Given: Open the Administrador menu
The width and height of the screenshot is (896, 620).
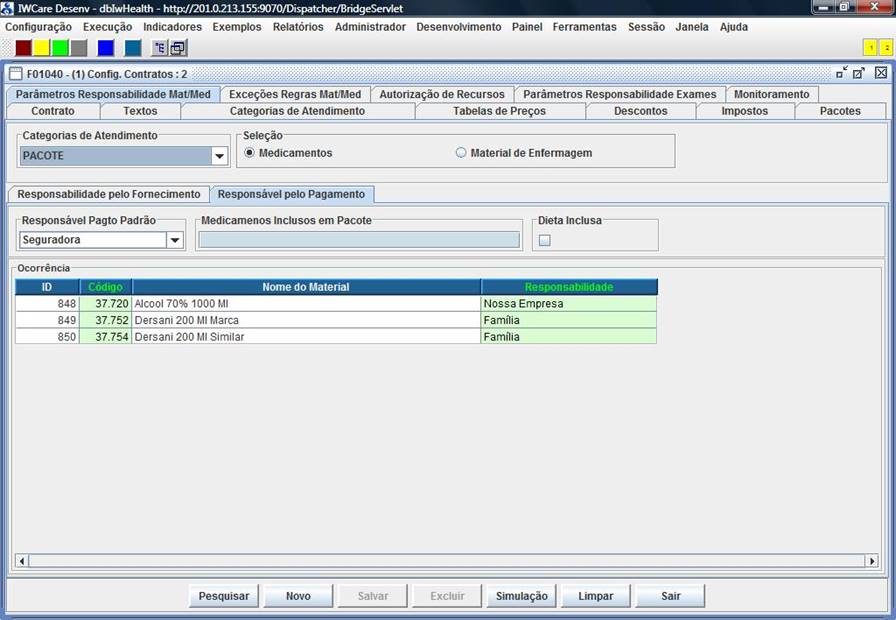Looking at the screenshot, I should (370, 27).
